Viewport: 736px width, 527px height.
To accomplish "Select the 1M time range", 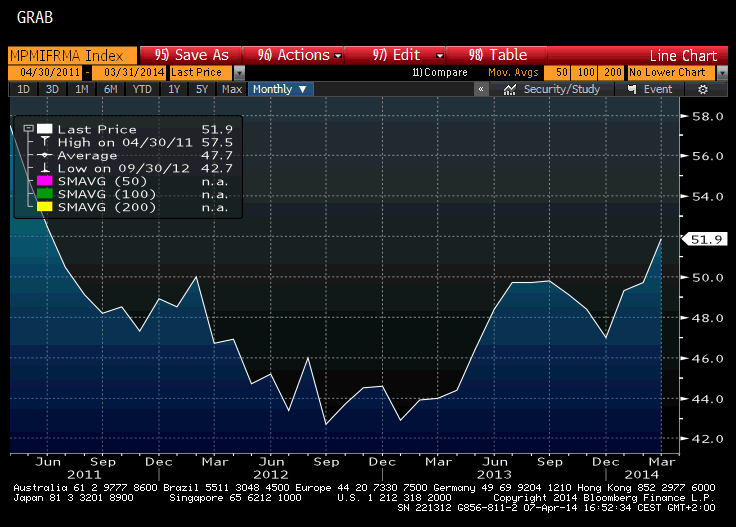I will (x=82, y=89).
